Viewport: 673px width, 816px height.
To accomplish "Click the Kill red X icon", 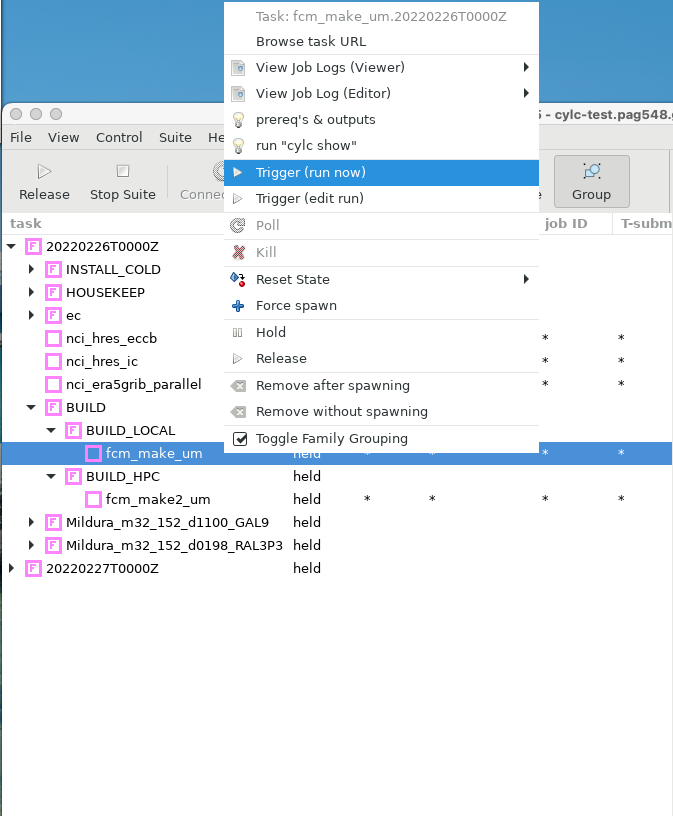I will [238, 253].
